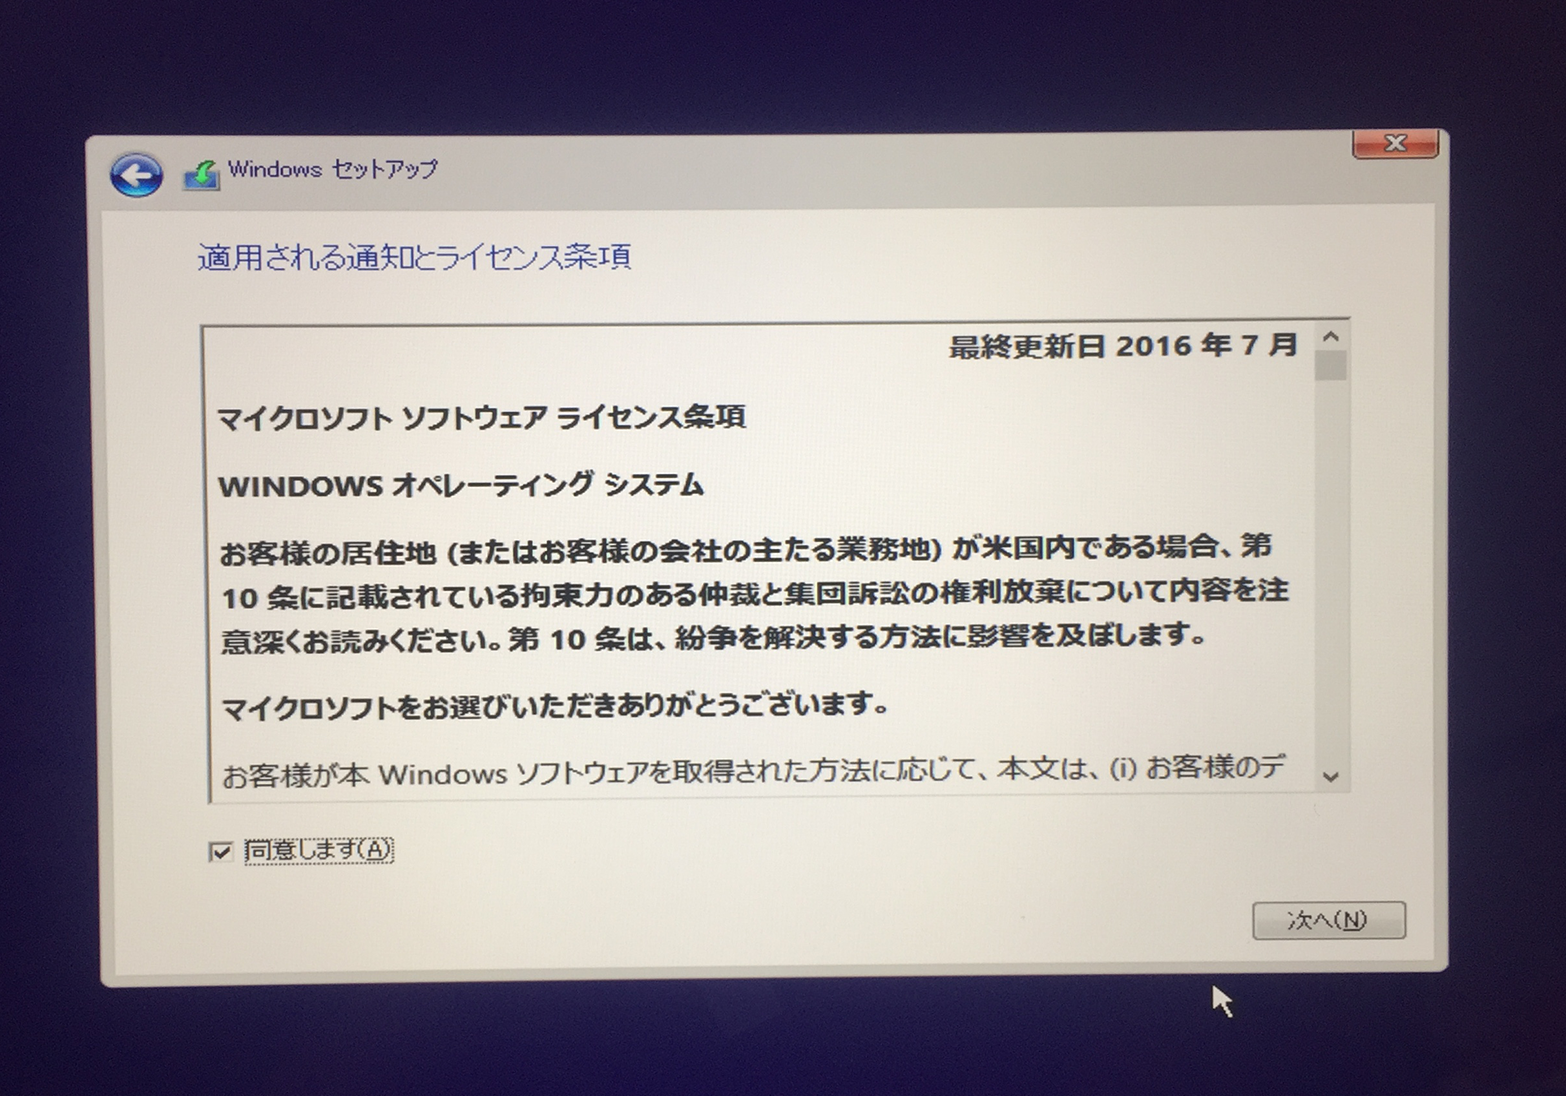This screenshot has height=1096, width=1566.
Task: Click the Windows Setup icon in title bar
Action: pyautogui.click(x=202, y=174)
